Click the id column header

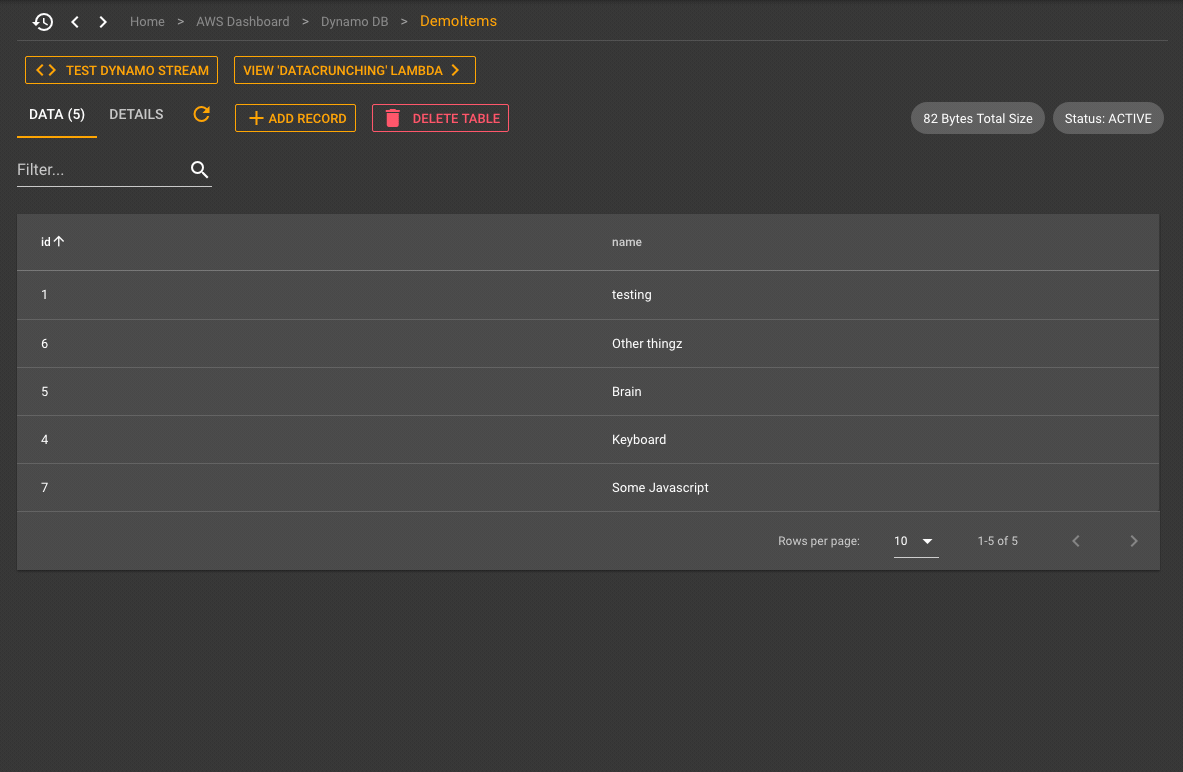click(45, 242)
